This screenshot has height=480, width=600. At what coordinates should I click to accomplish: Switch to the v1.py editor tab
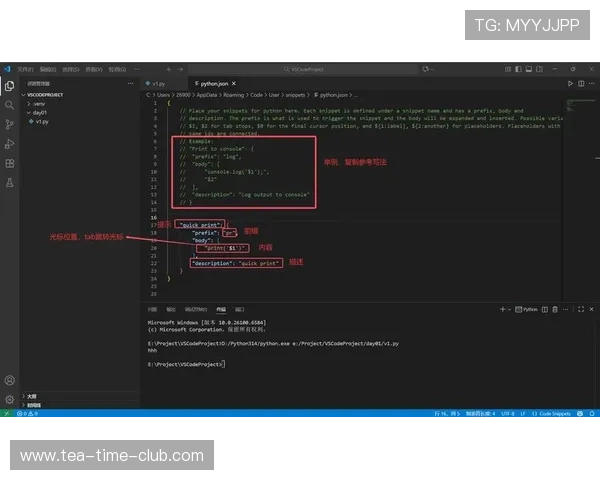coord(158,84)
